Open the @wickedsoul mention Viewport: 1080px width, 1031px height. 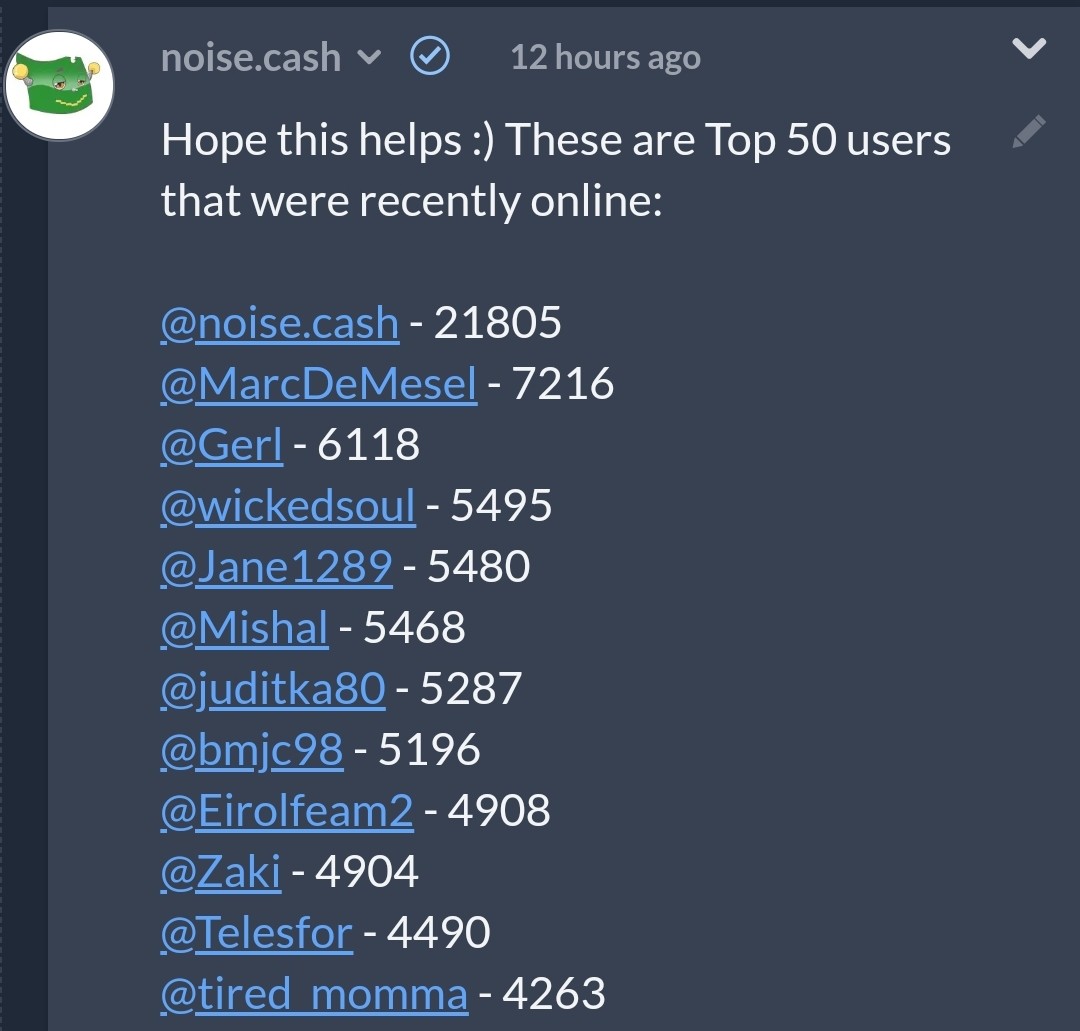coord(288,506)
